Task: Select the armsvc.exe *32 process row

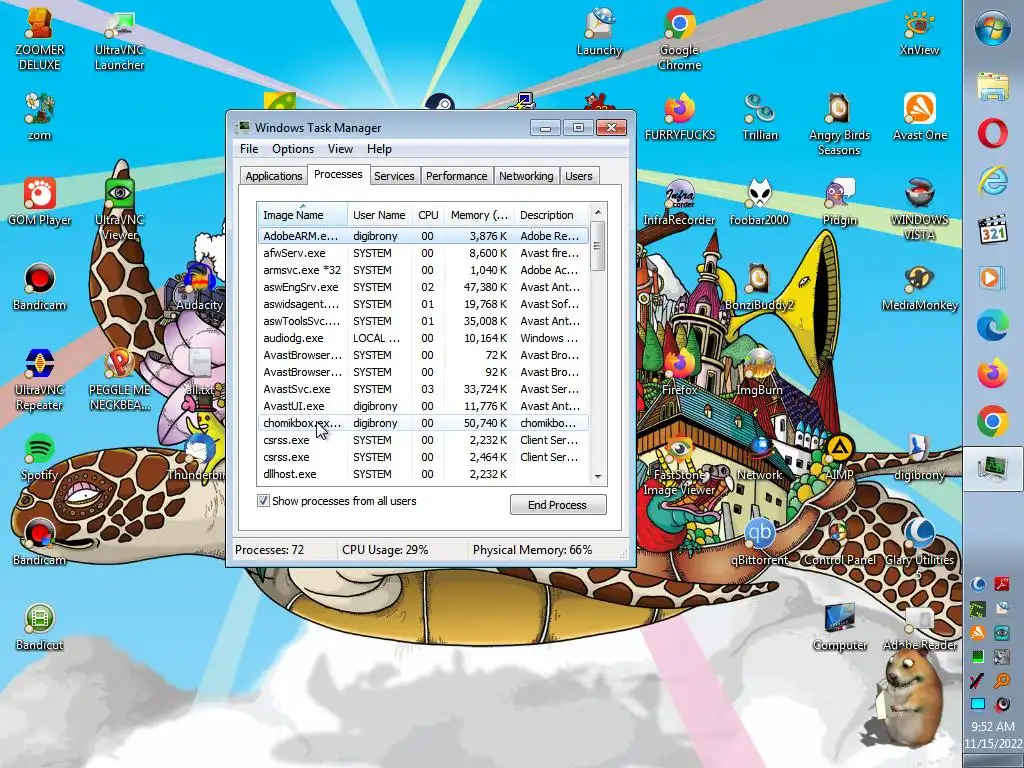Action: (423, 270)
